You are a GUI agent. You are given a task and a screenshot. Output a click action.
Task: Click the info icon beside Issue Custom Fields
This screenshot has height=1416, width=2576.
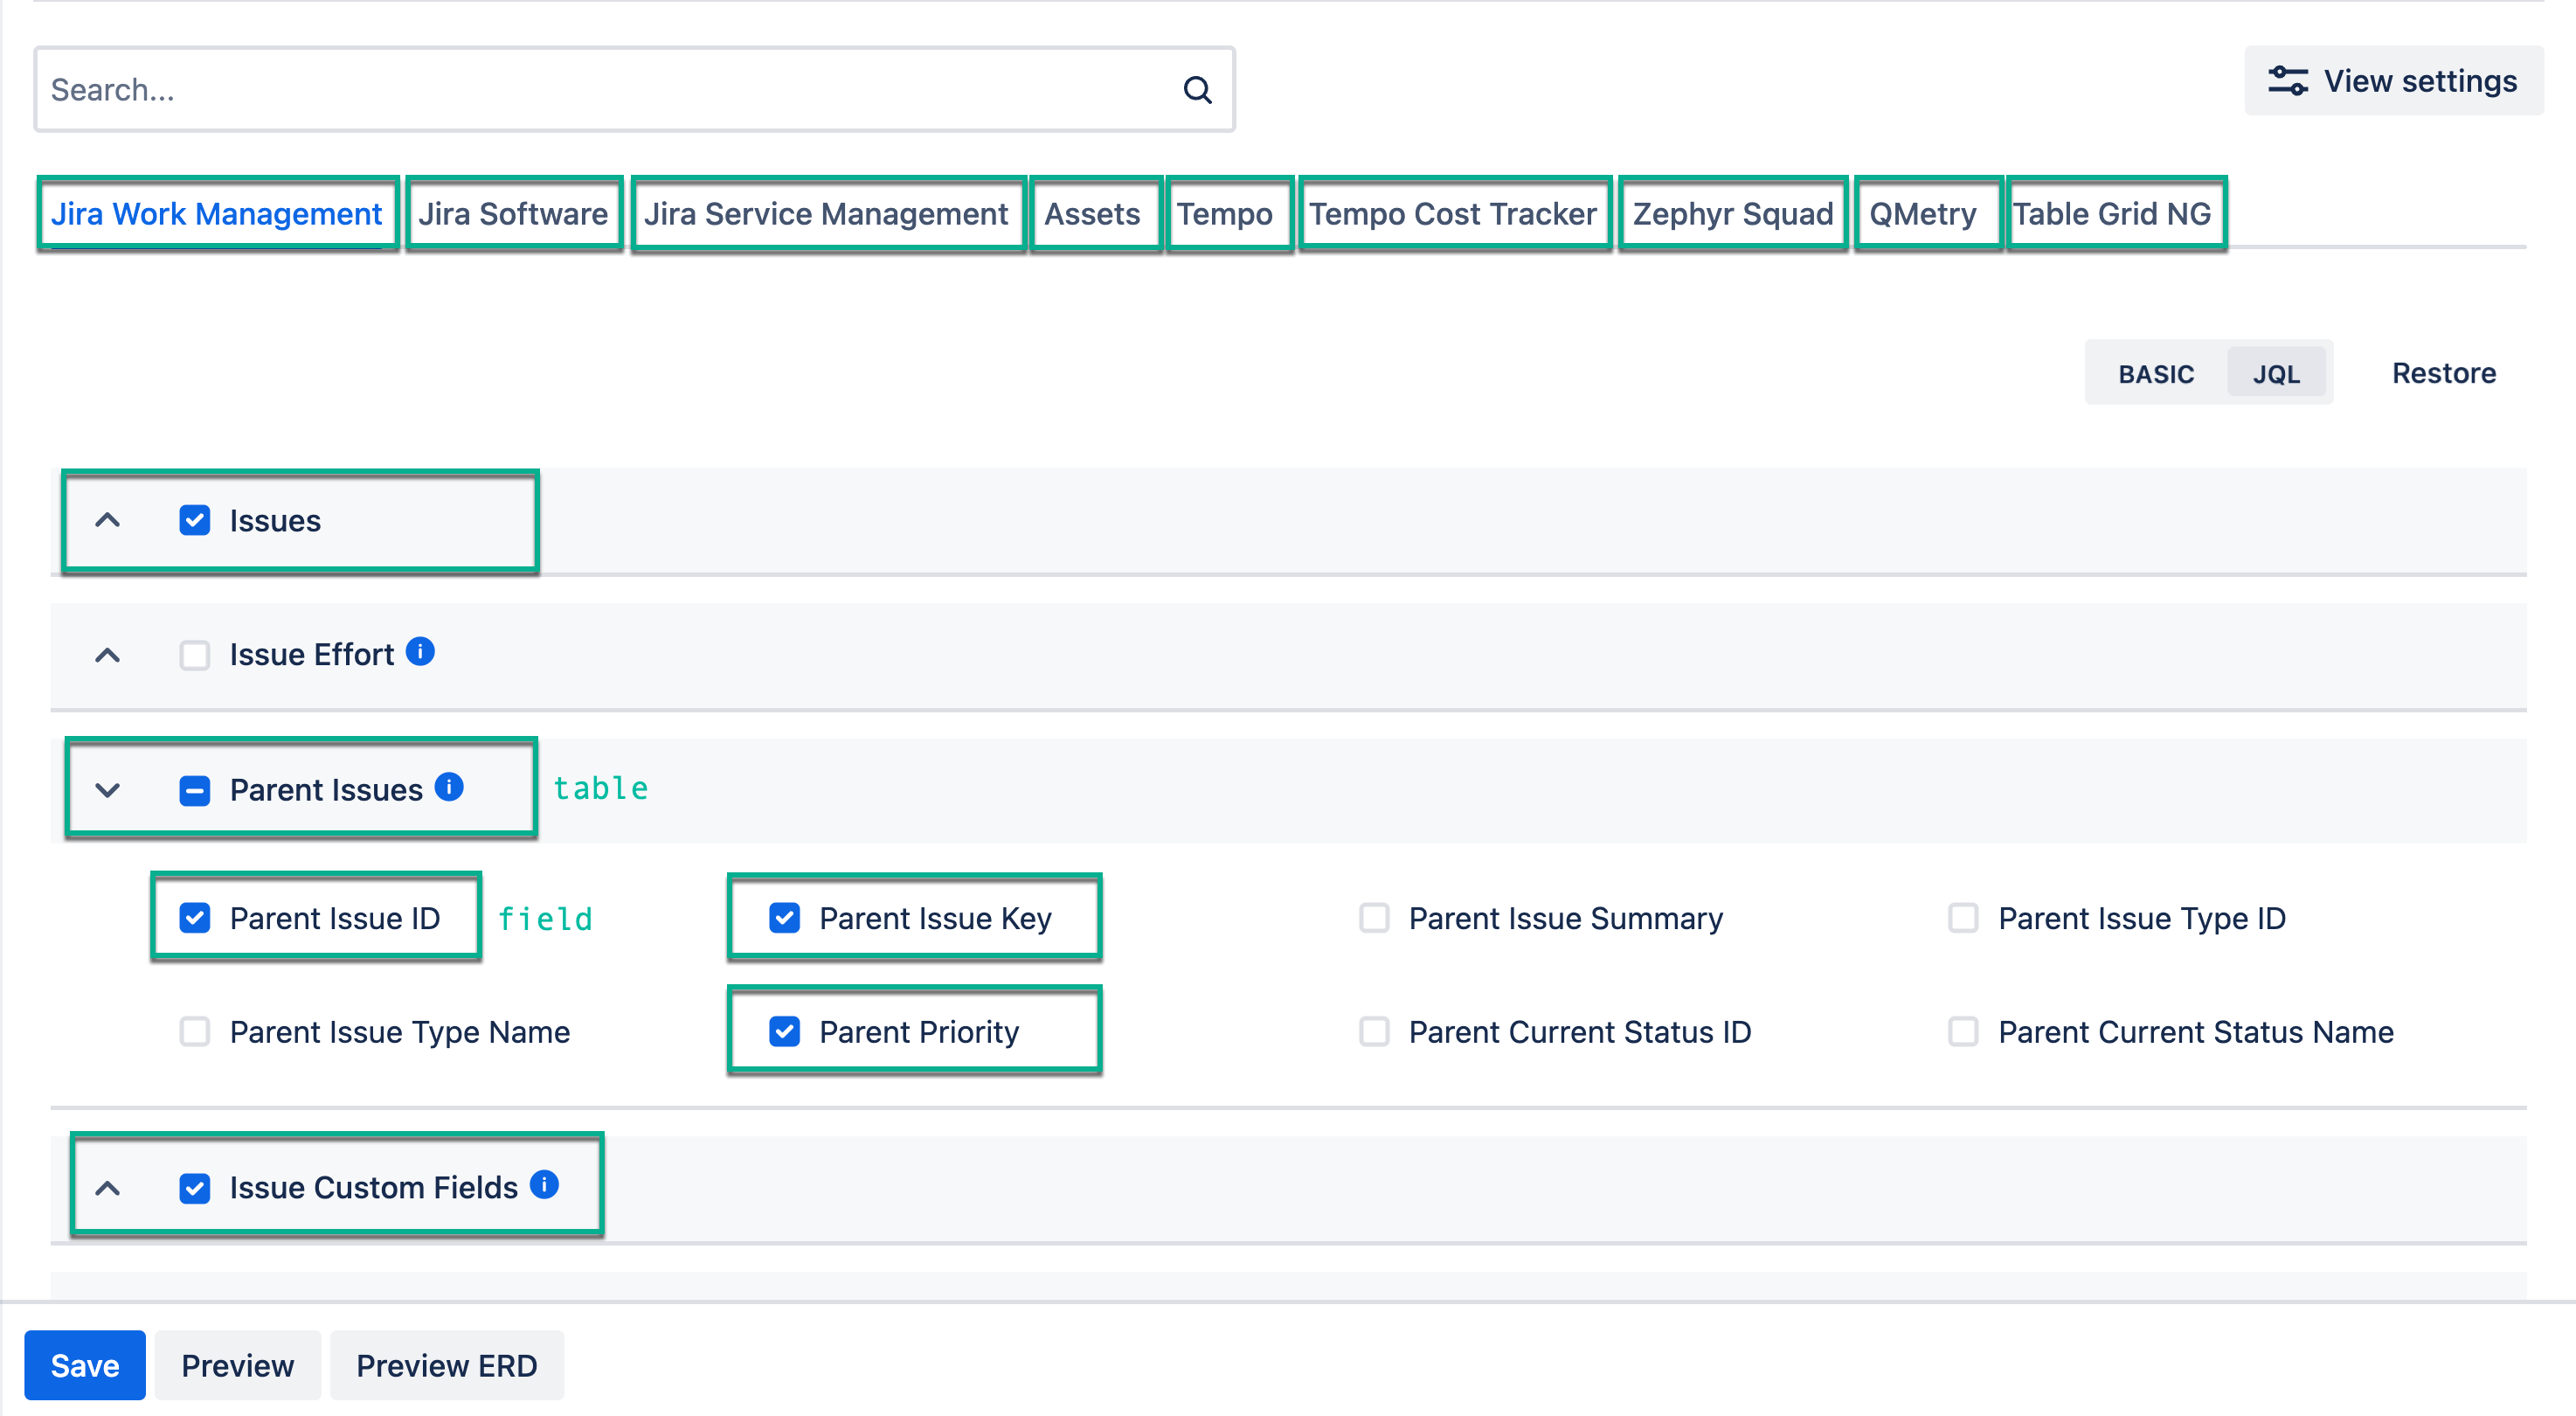pos(545,1185)
